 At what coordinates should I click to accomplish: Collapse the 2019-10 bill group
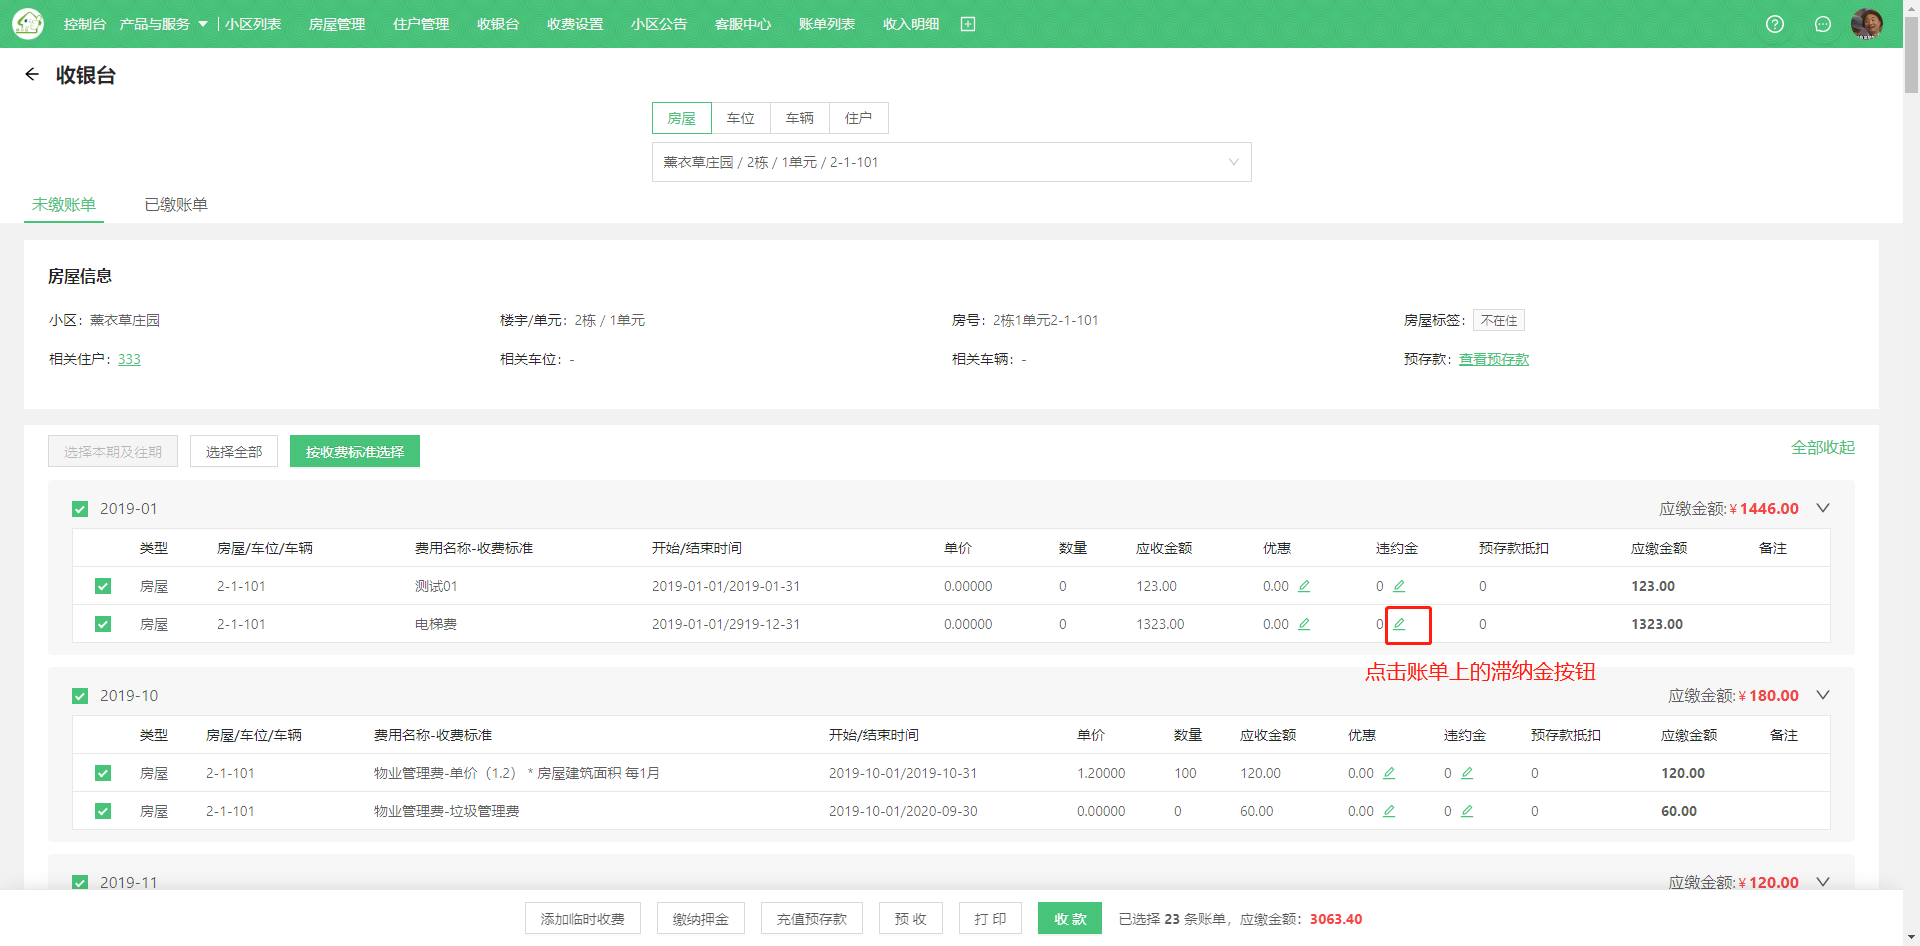(x=1823, y=695)
